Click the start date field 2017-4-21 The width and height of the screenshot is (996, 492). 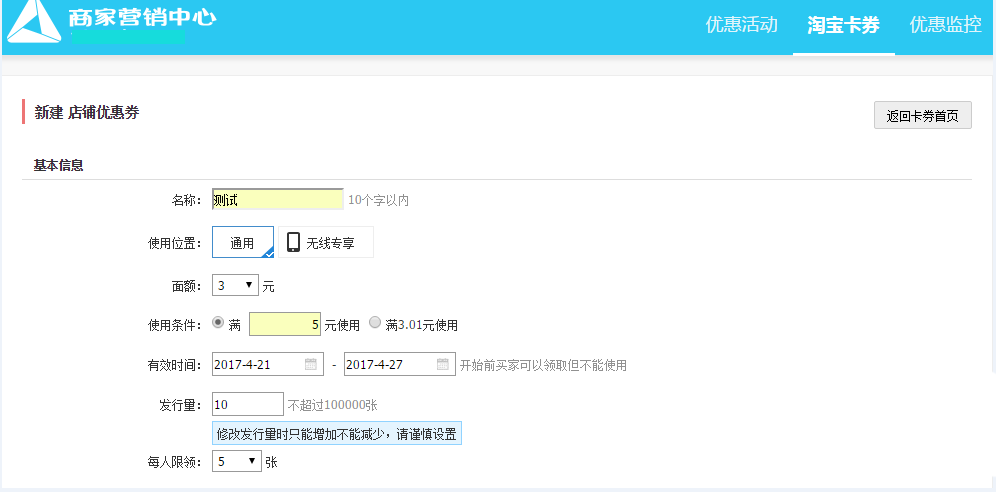pyautogui.click(x=267, y=364)
